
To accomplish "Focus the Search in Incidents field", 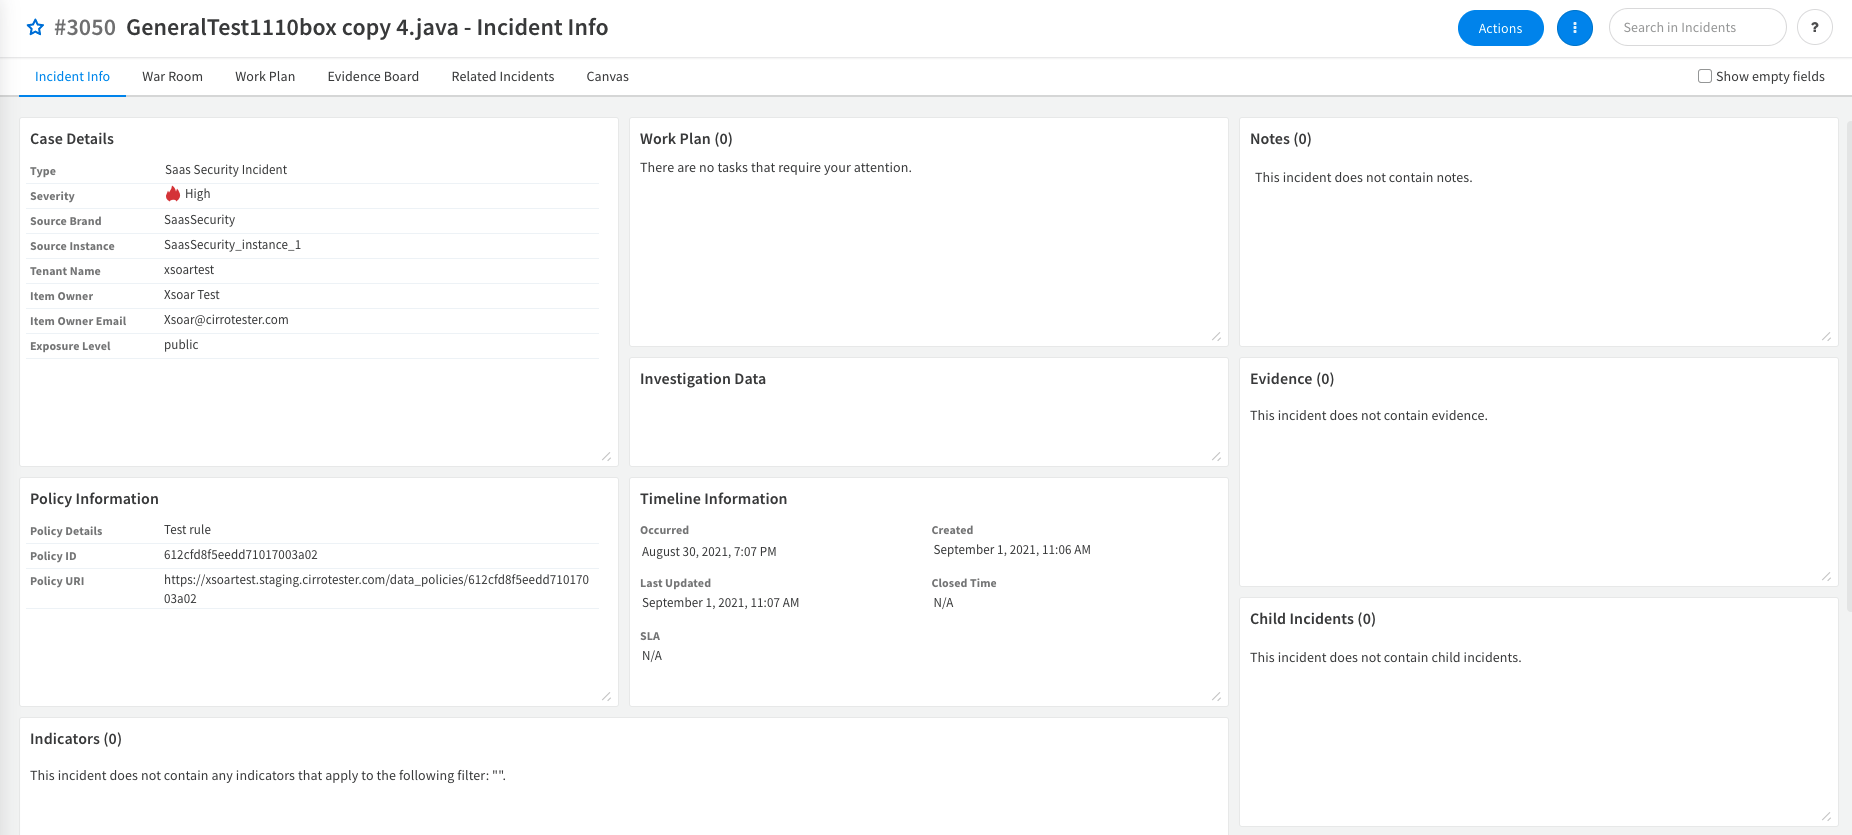I will 1697,28.
